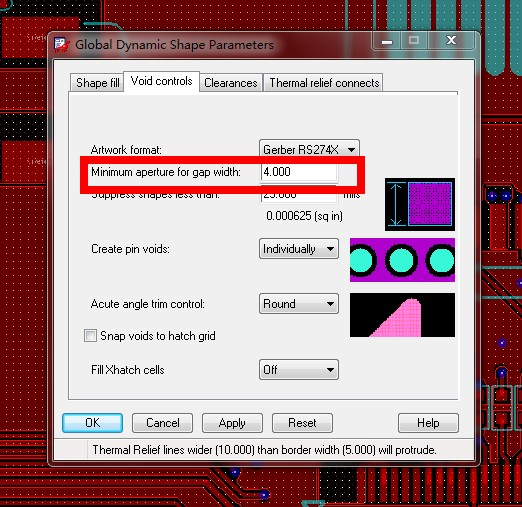Open the Thermal relief connects tab
Image resolution: width=522 pixels, height=507 pixels.
click(x=324, y=83)
